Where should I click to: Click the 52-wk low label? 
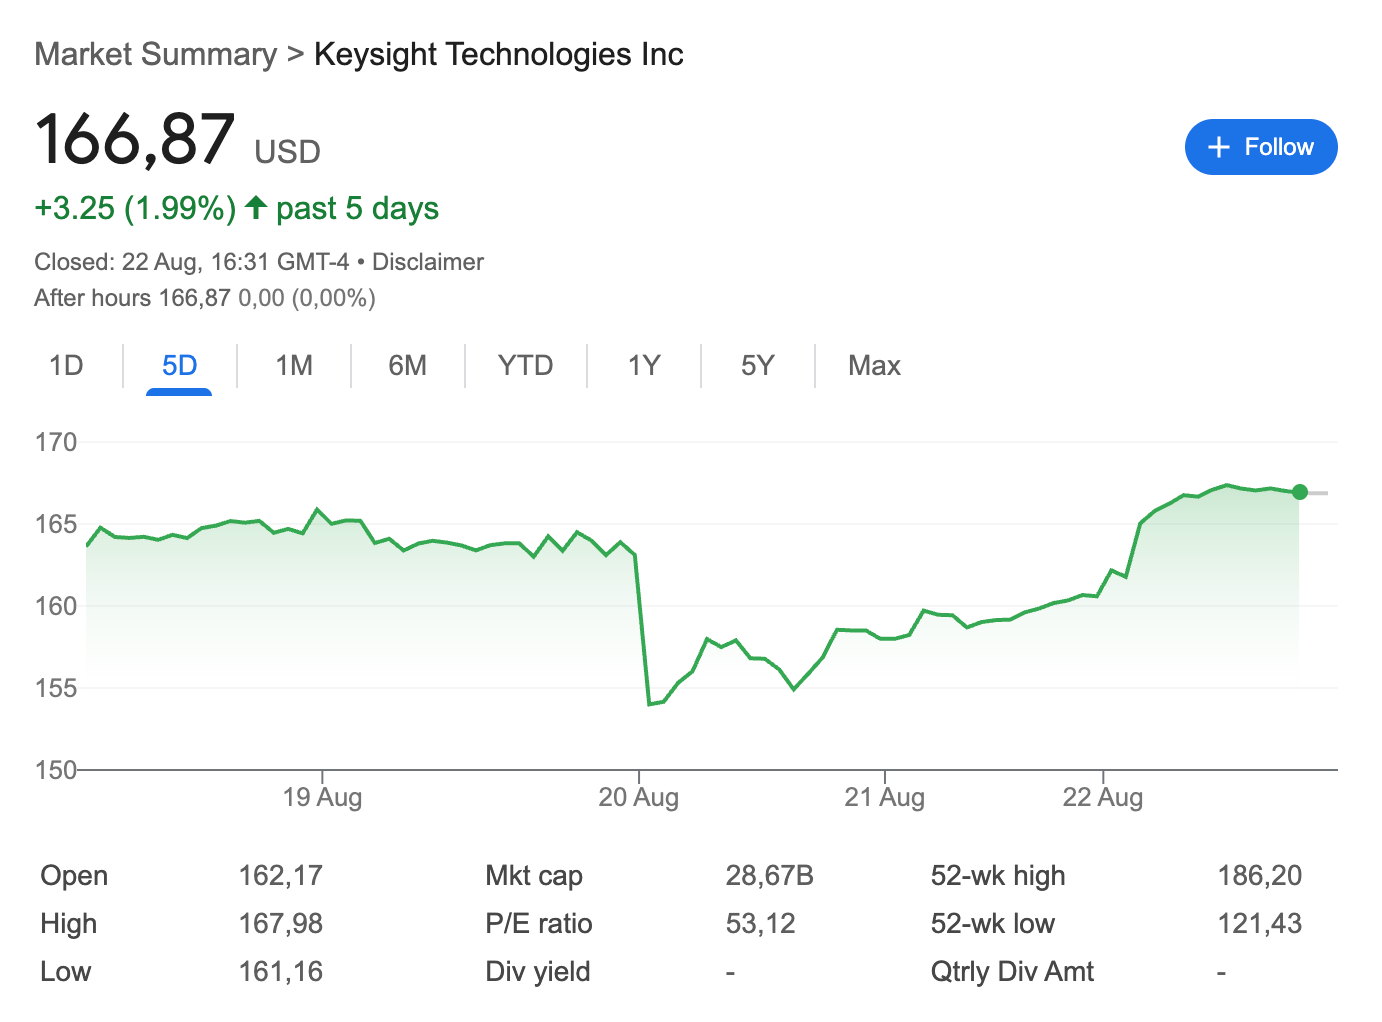(993, 923)
